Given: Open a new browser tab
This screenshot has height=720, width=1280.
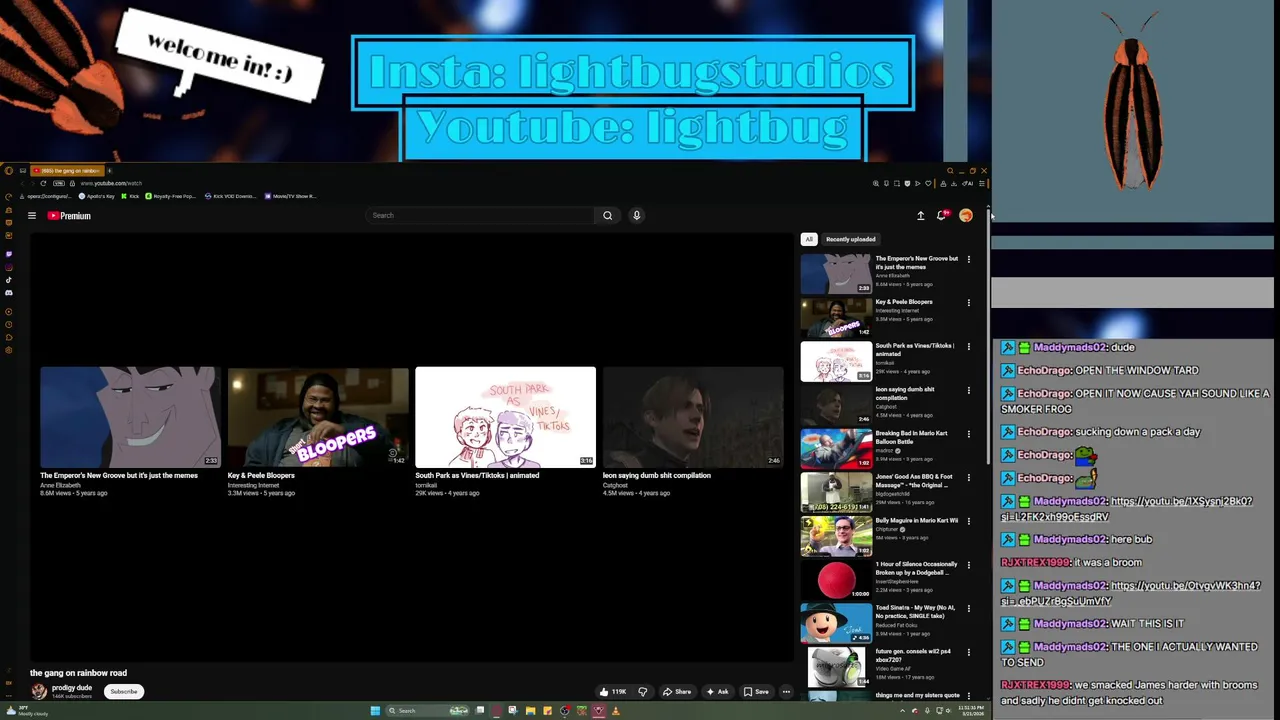Looking at the screenshot, I should (x=110, y=171).
